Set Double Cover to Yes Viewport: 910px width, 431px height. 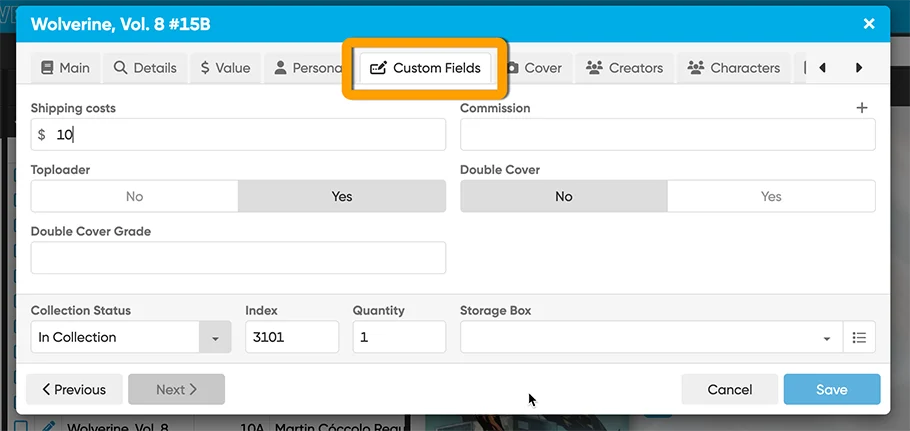[770, 197]
